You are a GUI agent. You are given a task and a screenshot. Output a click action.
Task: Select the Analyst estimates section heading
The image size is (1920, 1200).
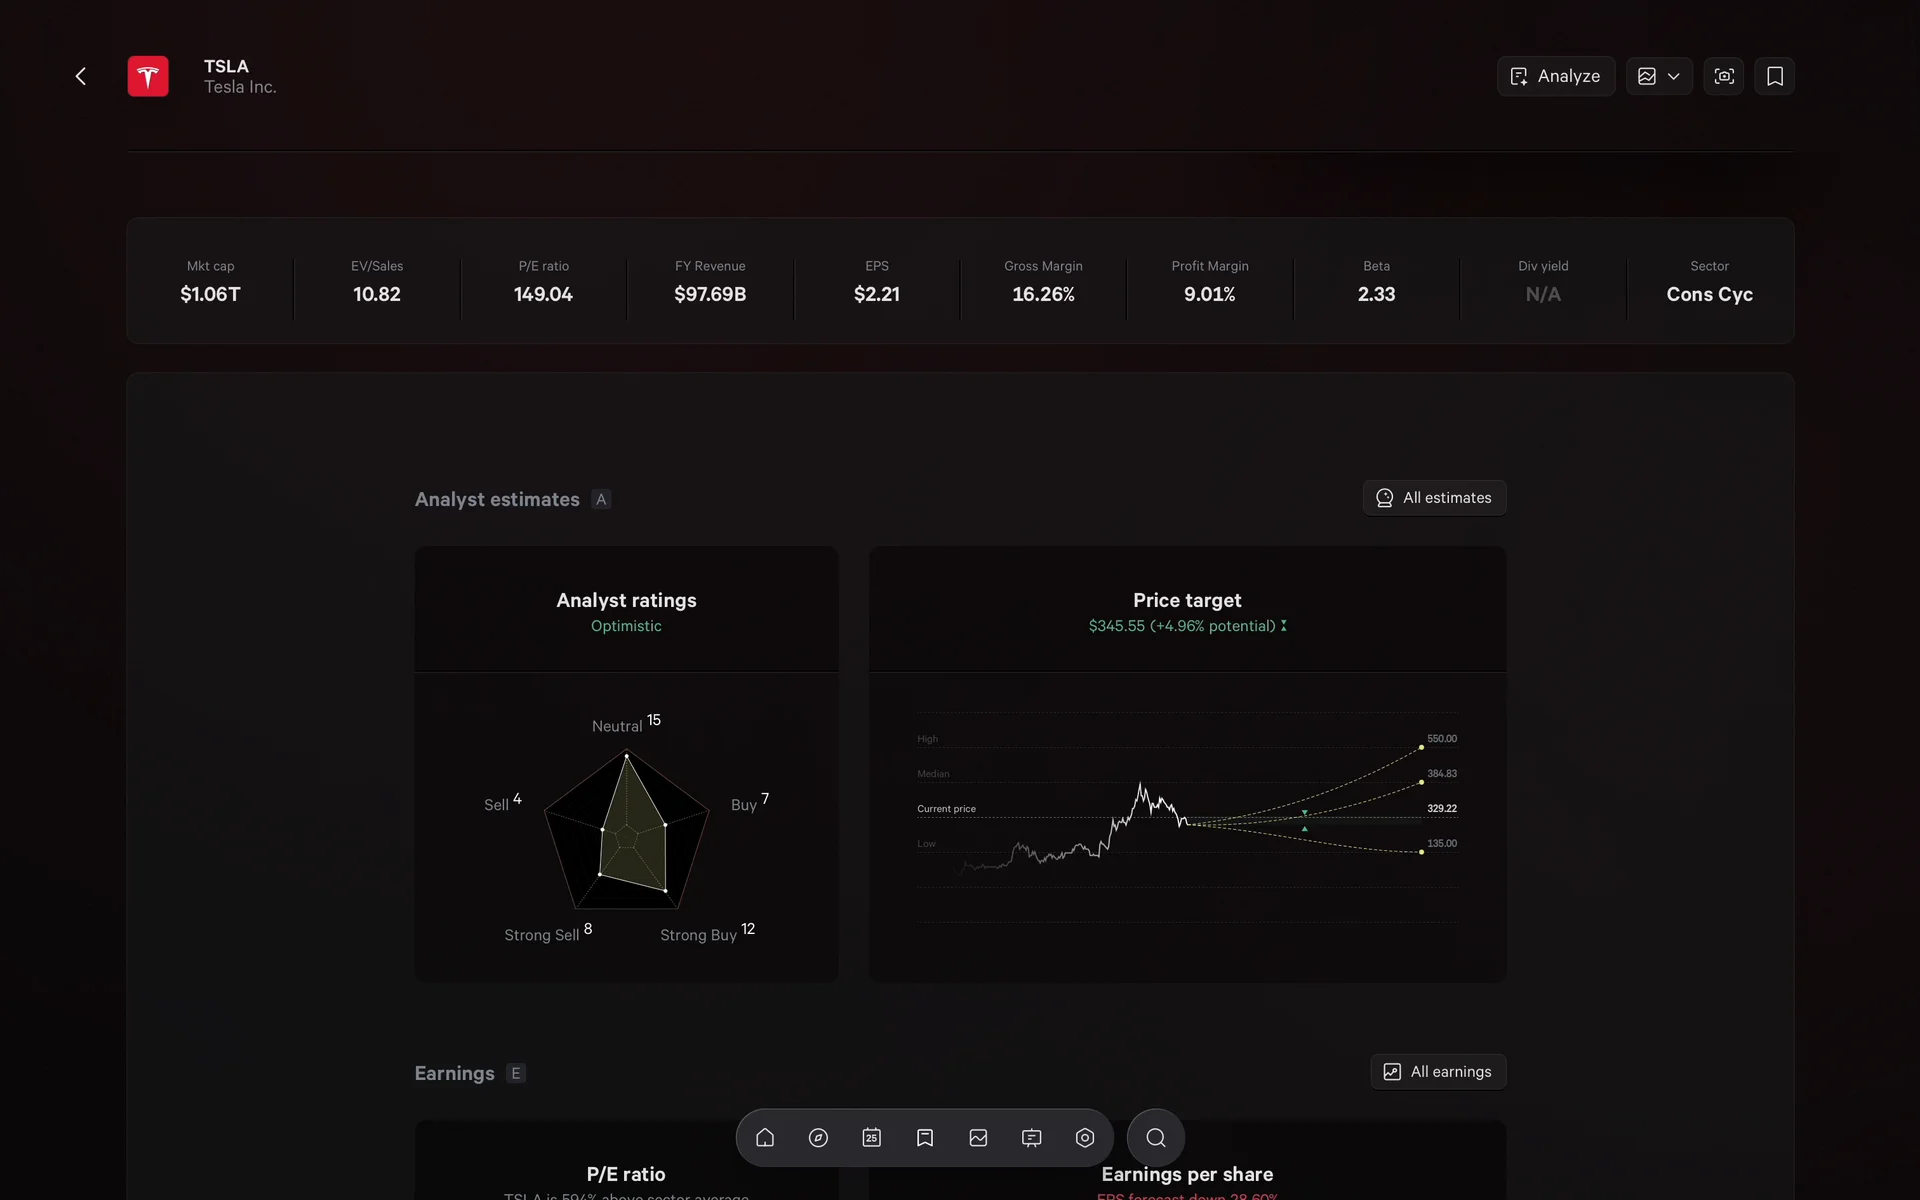click(497, 499)
